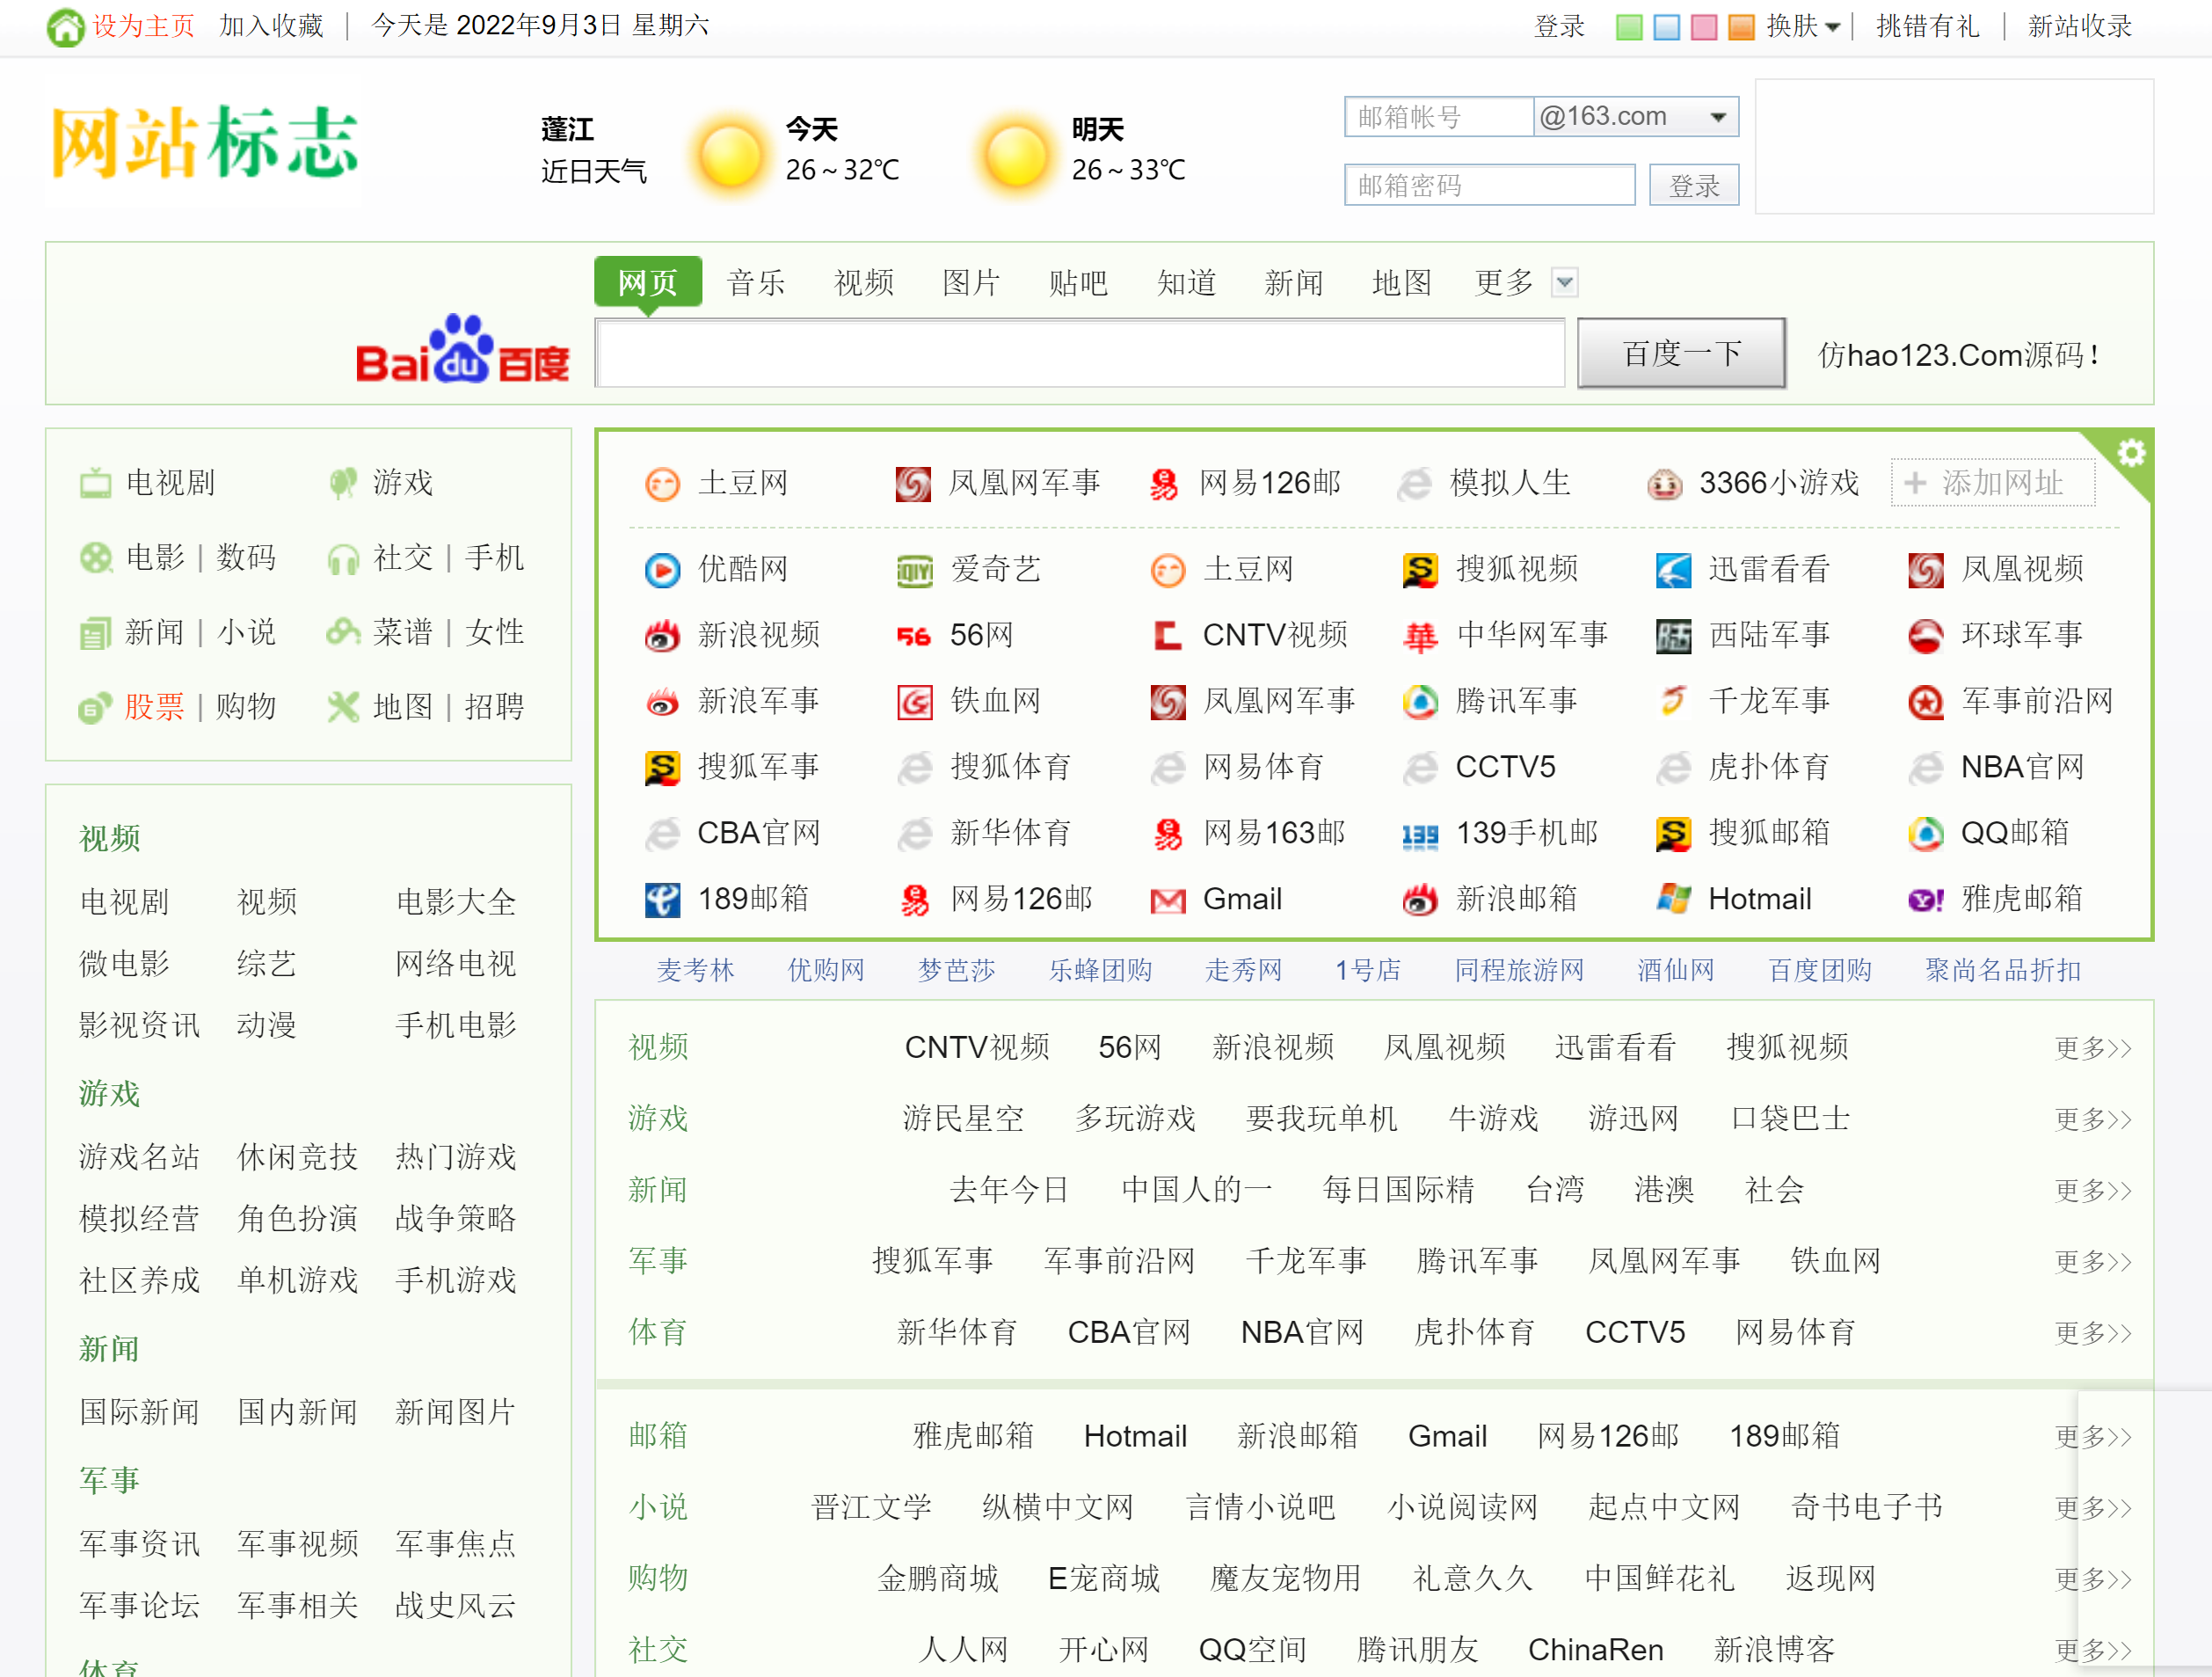Screen dimensions: 2212x1677
Task: Click the 设为主页 link
Action: click(x=144, y=26)
